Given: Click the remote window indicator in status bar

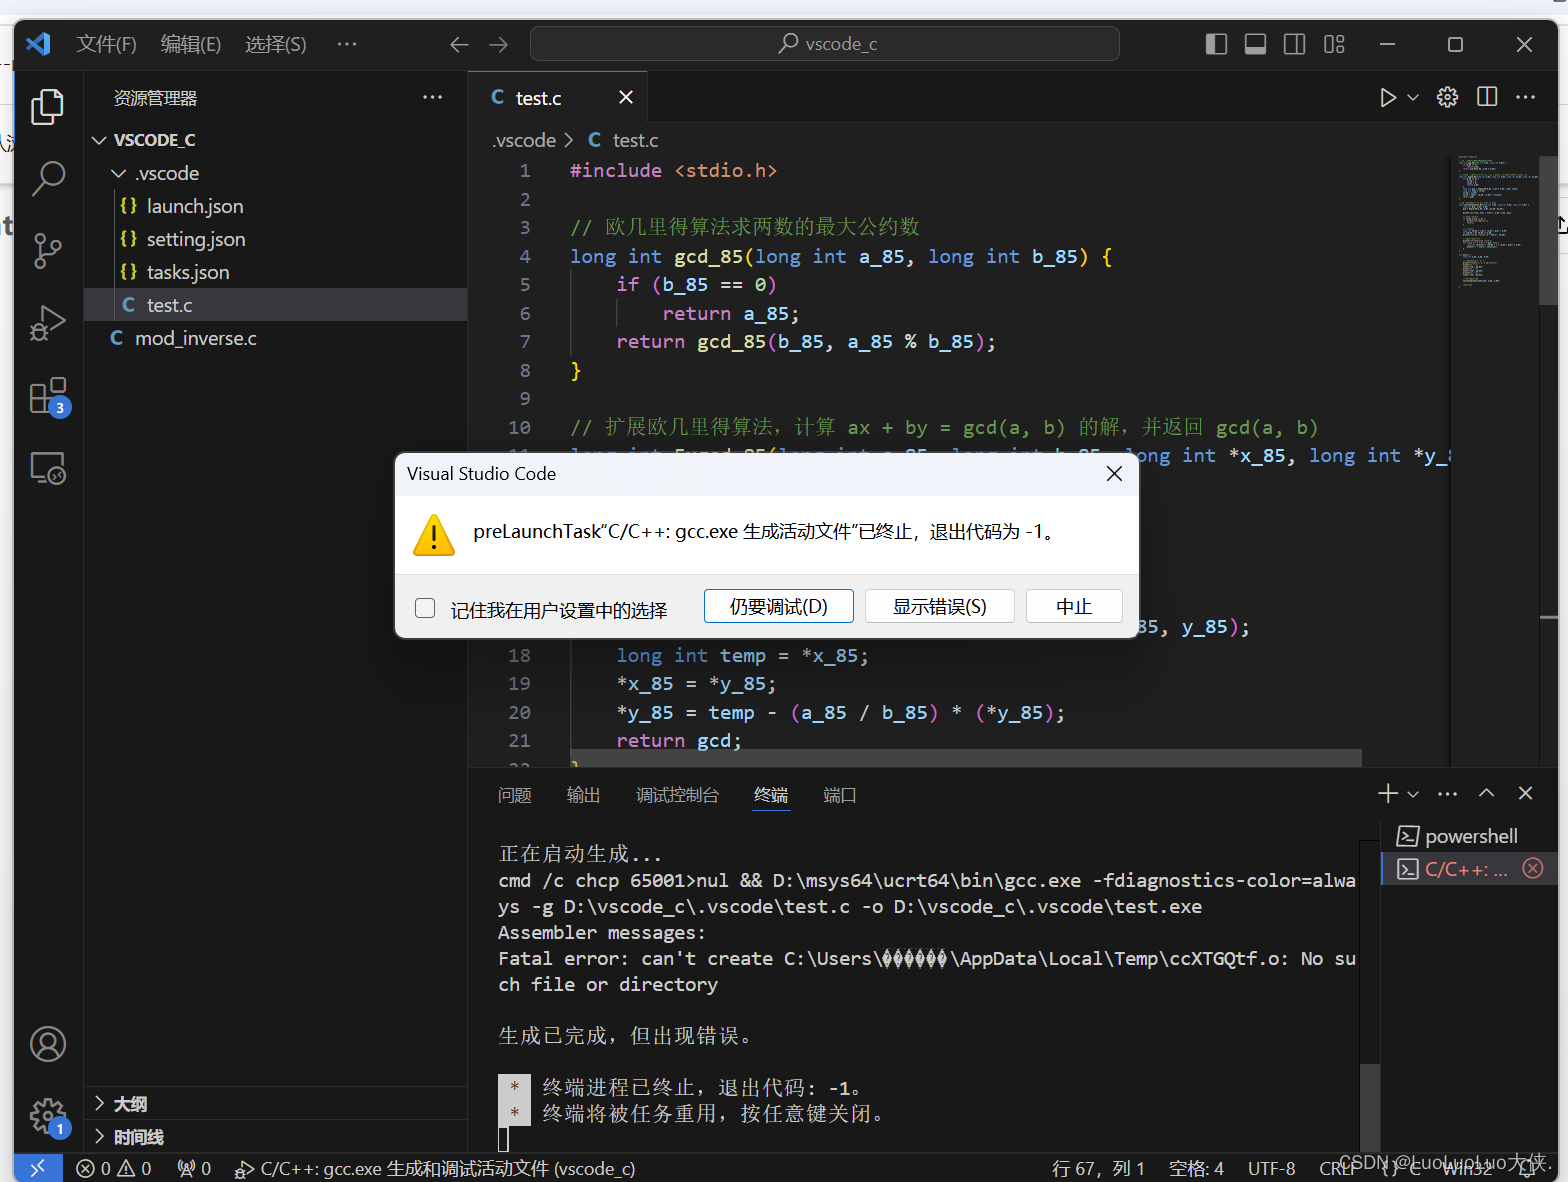Looking at the screenshot, I should pyautogui.click(x=38, y=1168).
